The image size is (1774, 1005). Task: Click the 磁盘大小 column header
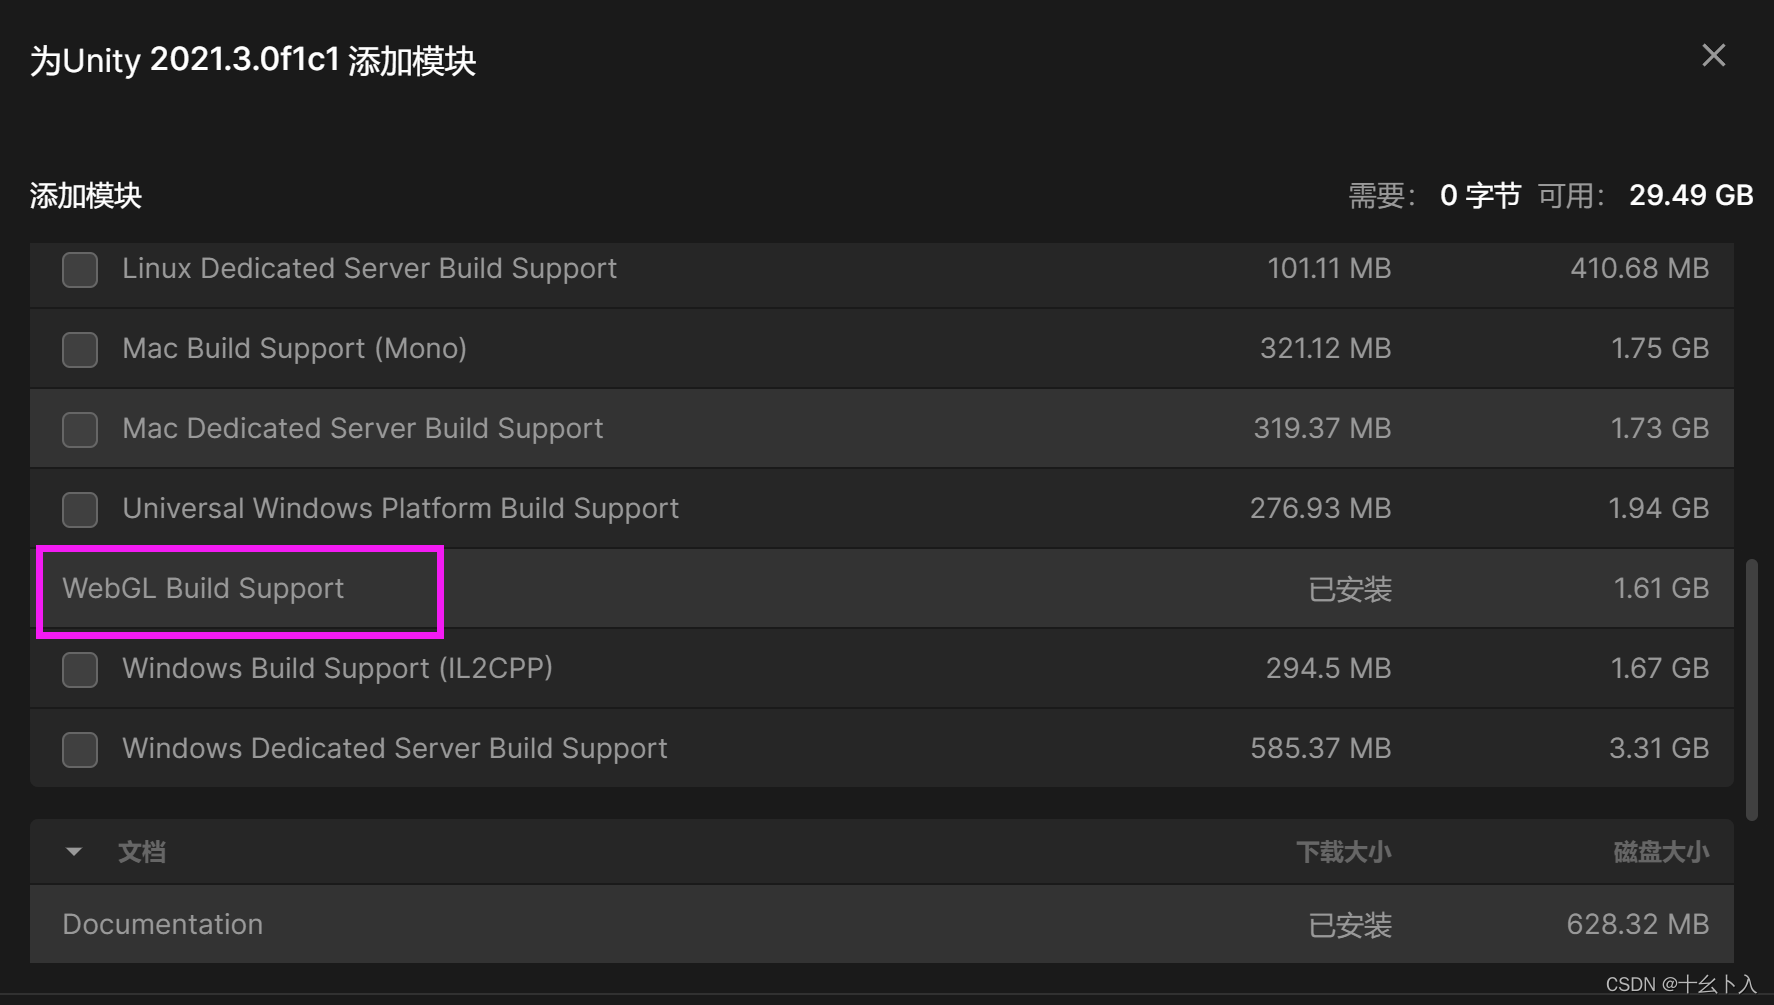[1661, 852]
